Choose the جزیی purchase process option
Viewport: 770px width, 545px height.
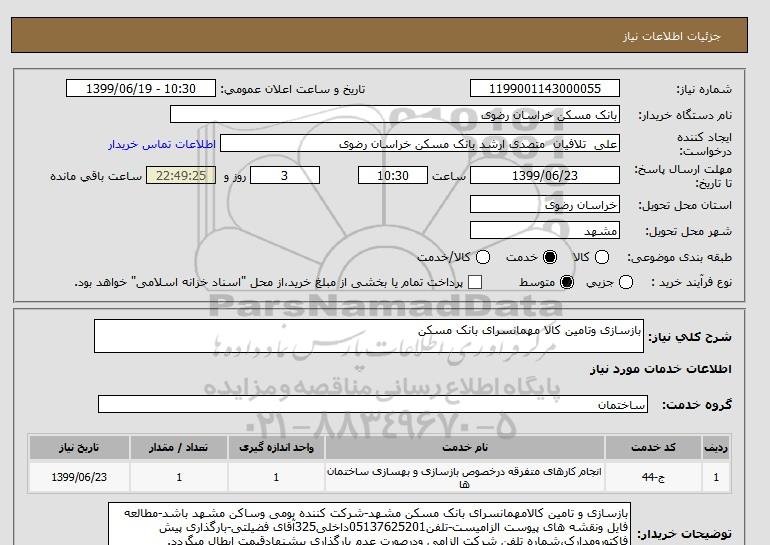click(626, 282)
